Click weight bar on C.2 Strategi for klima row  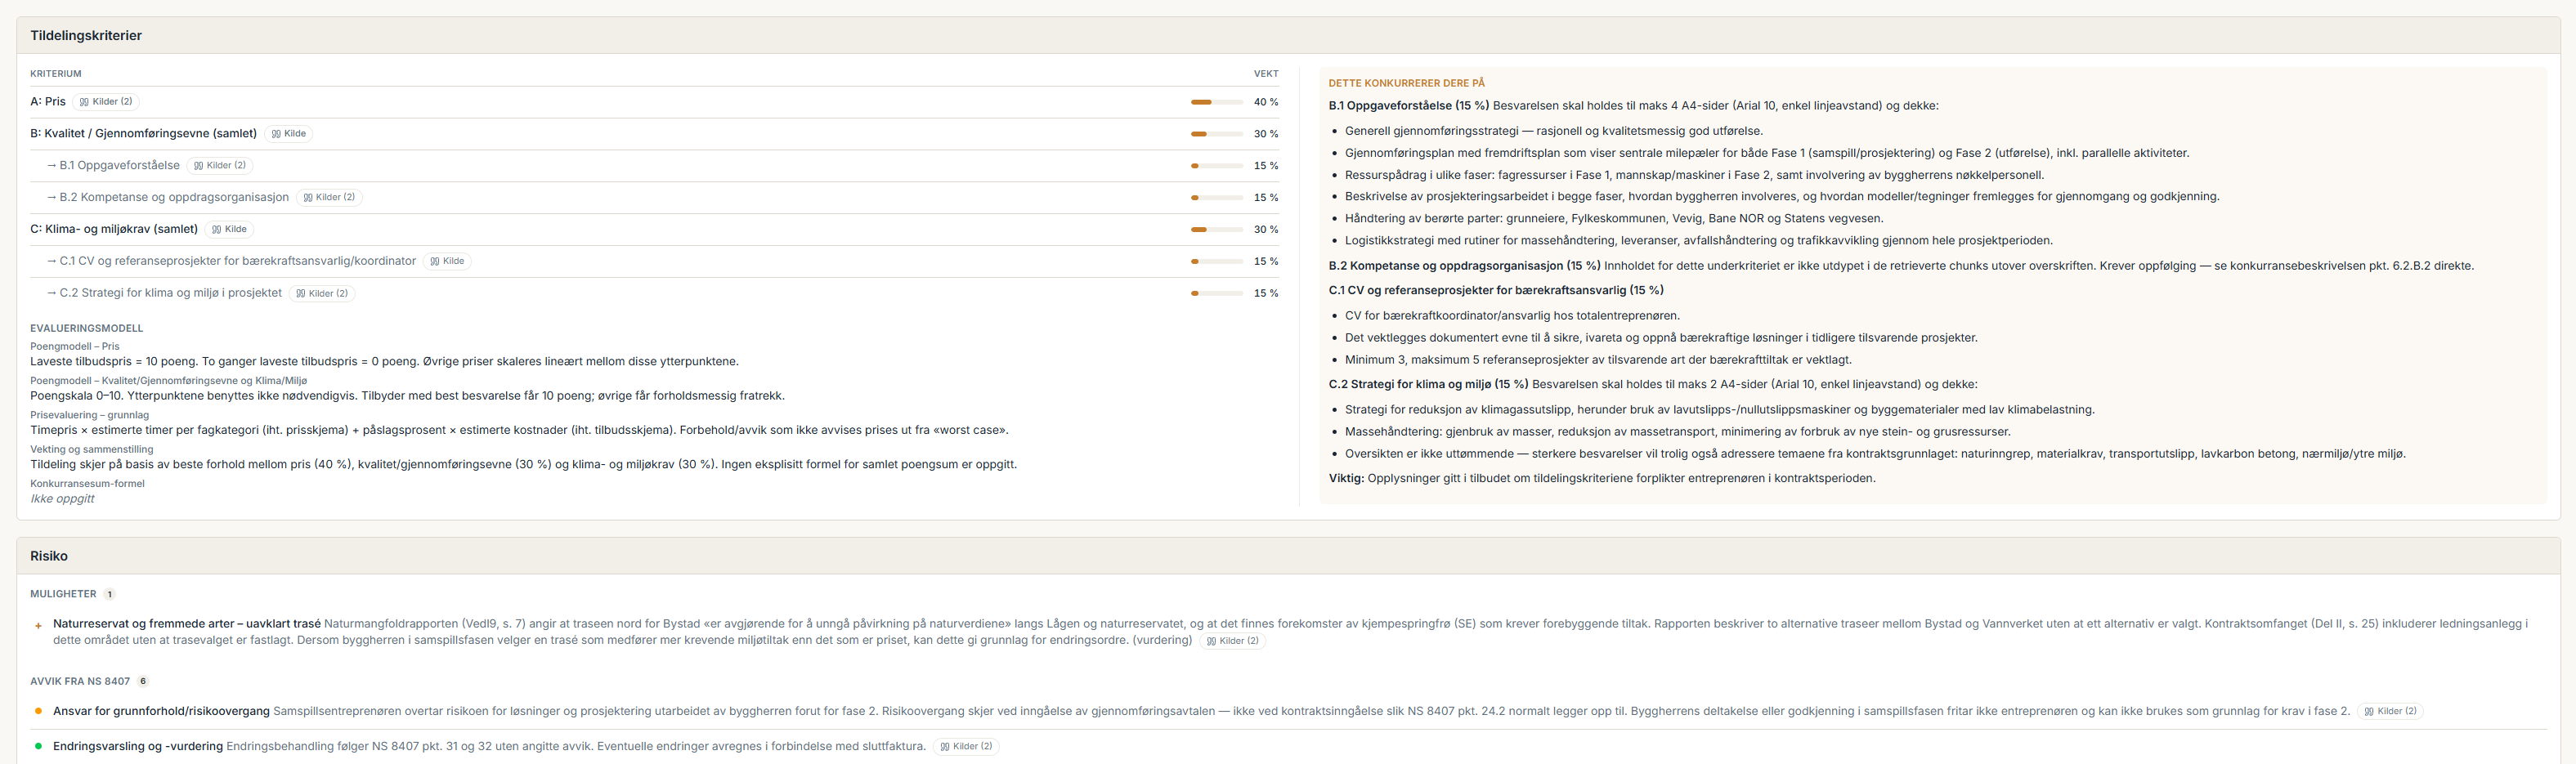tap(1216, 294)
